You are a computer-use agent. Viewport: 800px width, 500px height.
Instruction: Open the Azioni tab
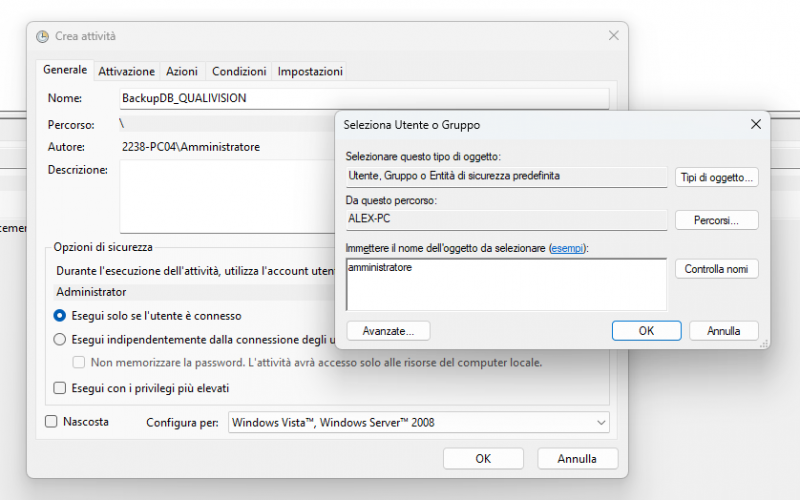[x=182, y=72]
